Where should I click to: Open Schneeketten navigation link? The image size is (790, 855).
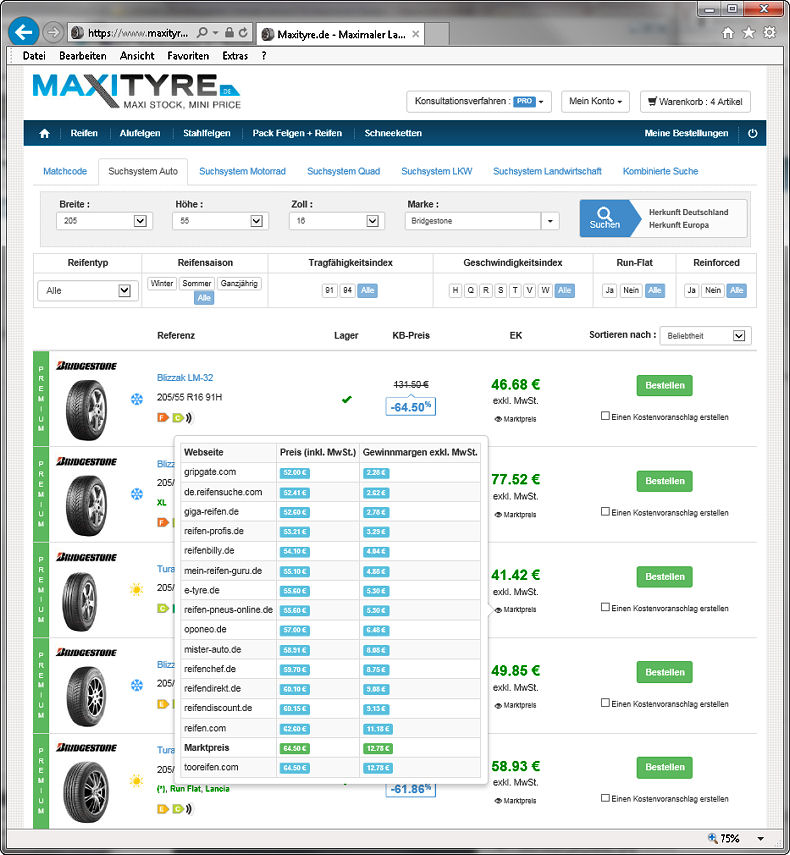(393, 133)
